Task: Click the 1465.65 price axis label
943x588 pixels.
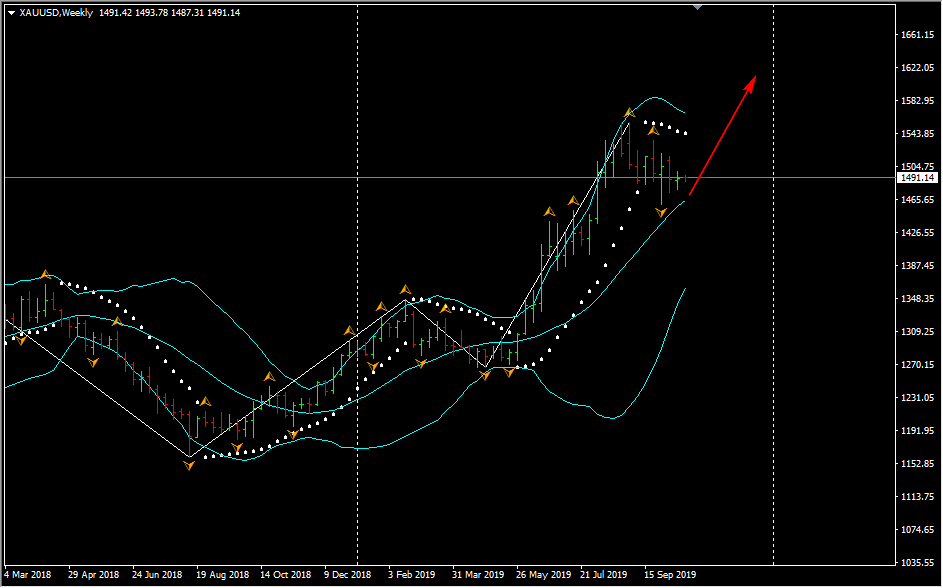Action: 917,200
